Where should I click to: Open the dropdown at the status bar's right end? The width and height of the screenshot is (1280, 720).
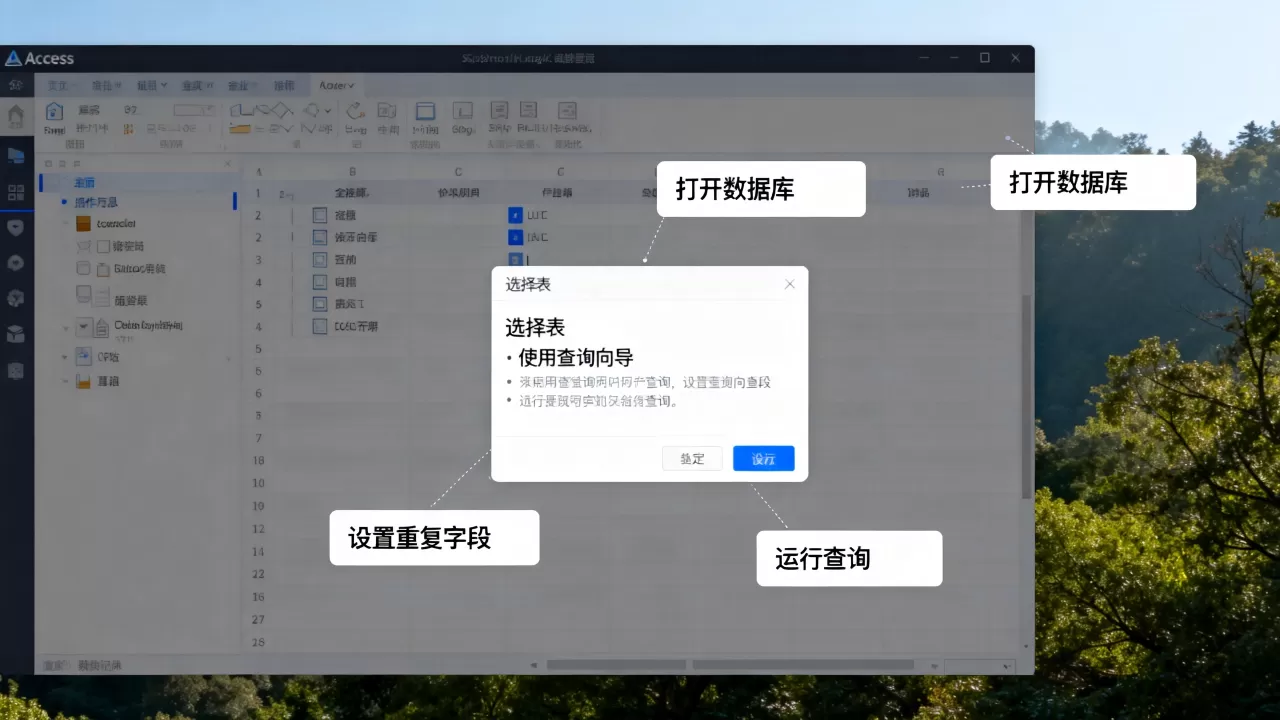tap(980, 666)
